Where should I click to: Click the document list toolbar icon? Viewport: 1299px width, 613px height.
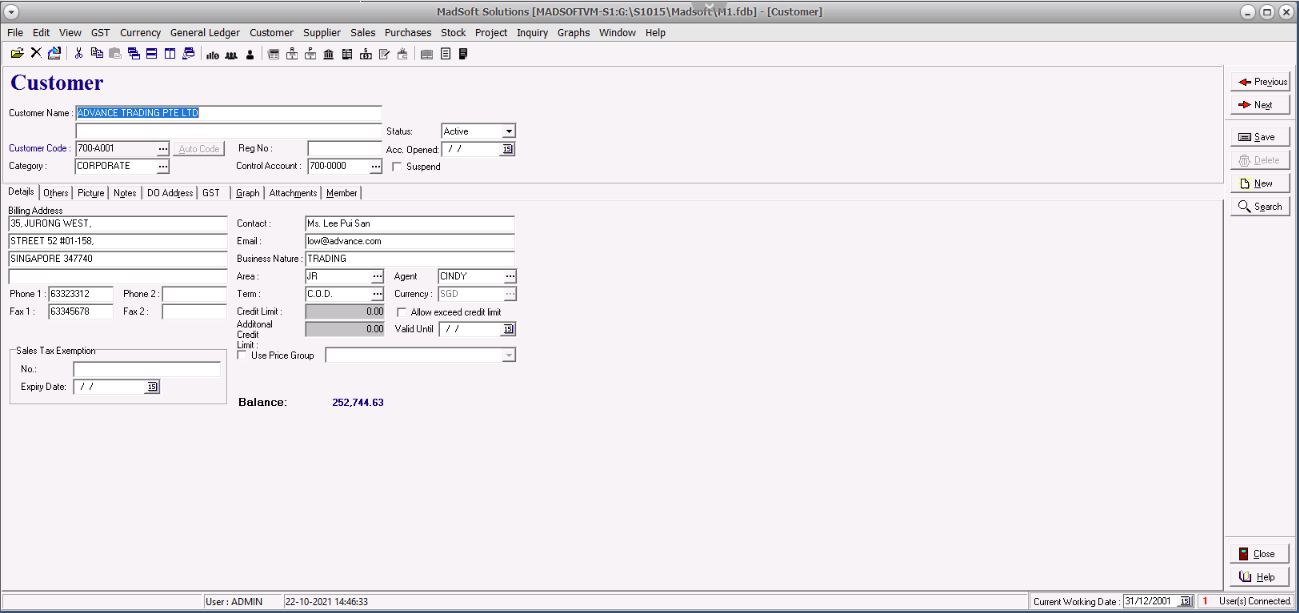(446, 54)
